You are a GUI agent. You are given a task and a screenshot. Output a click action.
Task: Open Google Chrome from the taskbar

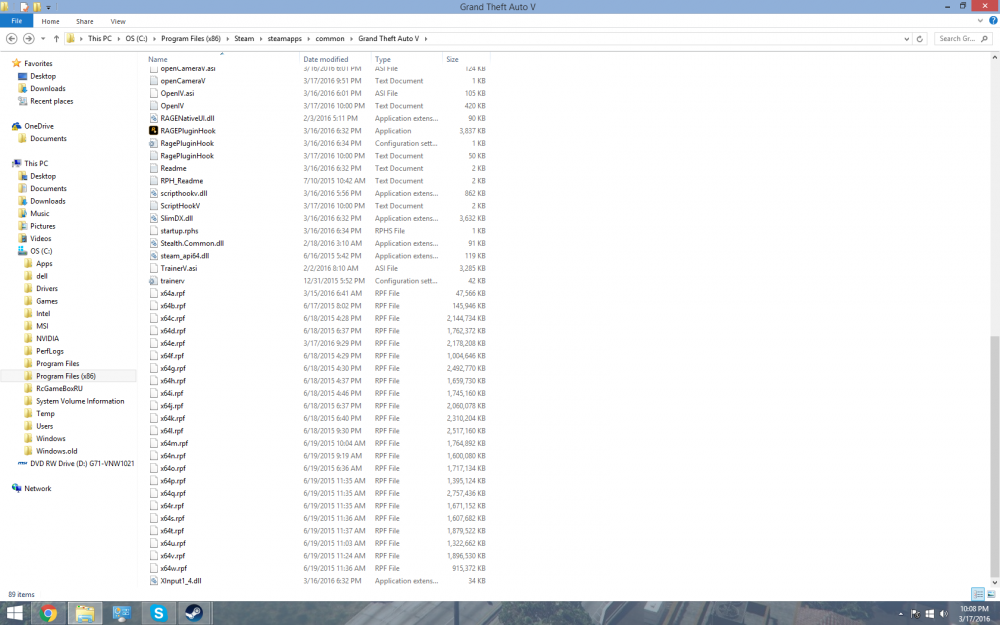48,613
